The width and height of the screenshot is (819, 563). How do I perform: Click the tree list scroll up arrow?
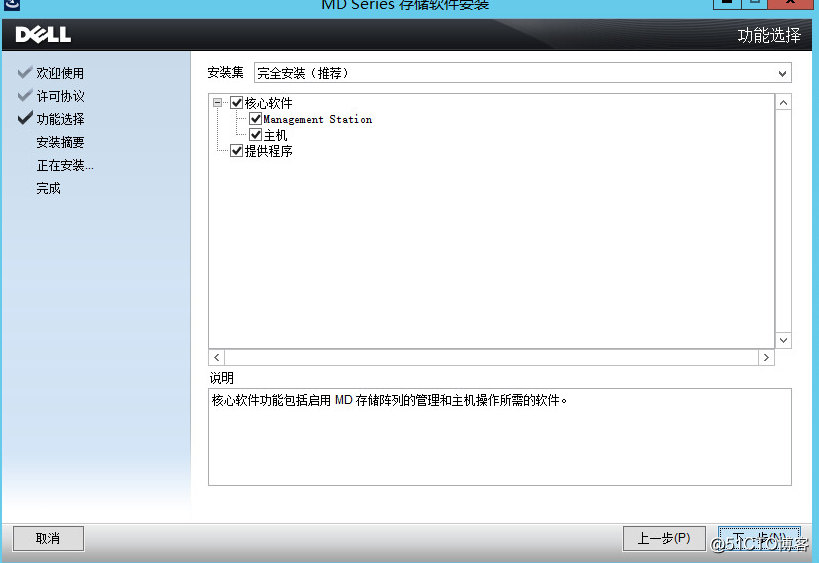783,102
